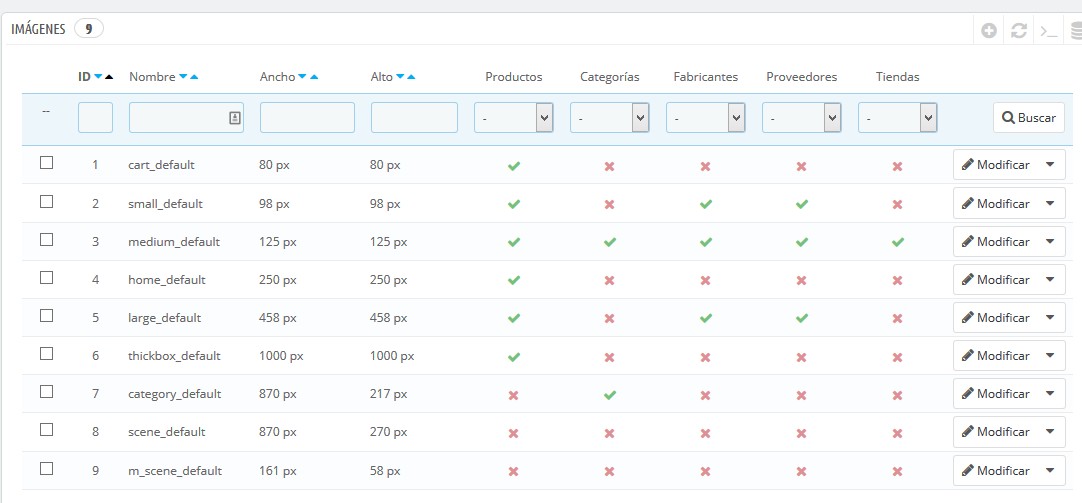Click the add new image type plus icon
The height and width of the screenshot is (503, 1082).
[988, 31]
